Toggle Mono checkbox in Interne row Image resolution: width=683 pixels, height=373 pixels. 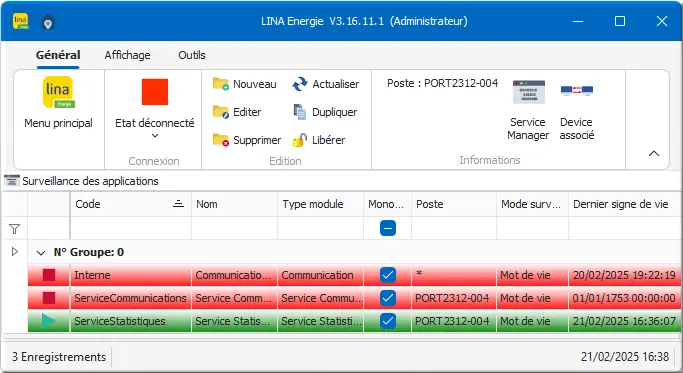[x=388, y=275]
